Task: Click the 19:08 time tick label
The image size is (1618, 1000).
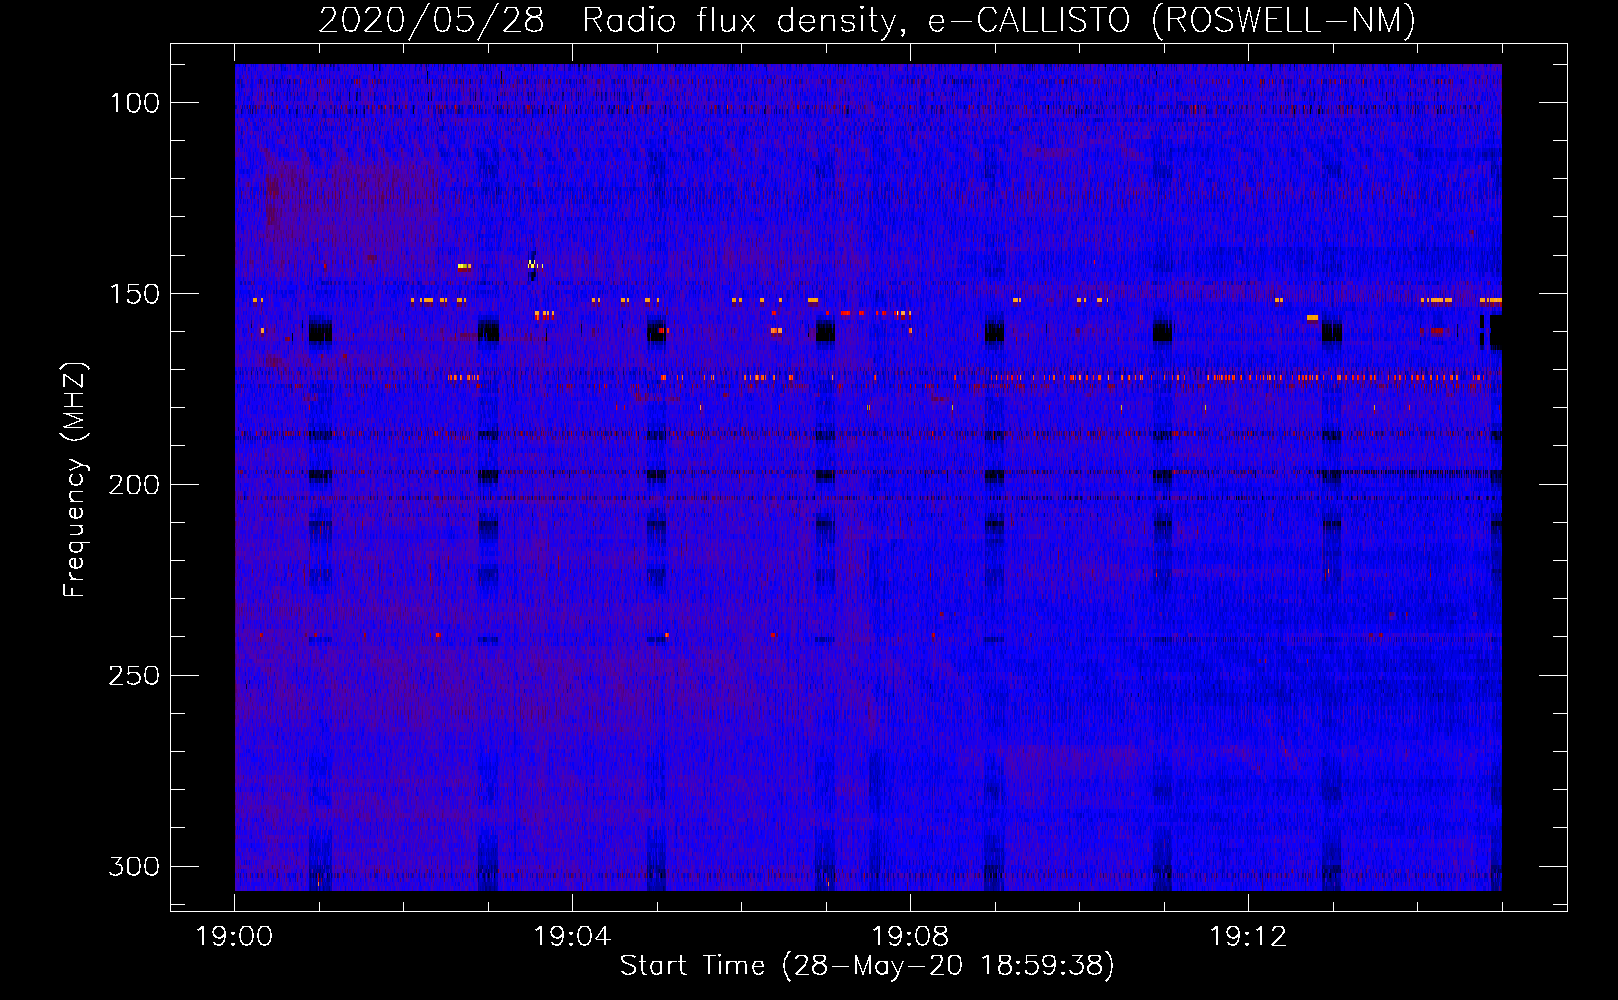Action: pyautogui.click(x=911, y=937)
